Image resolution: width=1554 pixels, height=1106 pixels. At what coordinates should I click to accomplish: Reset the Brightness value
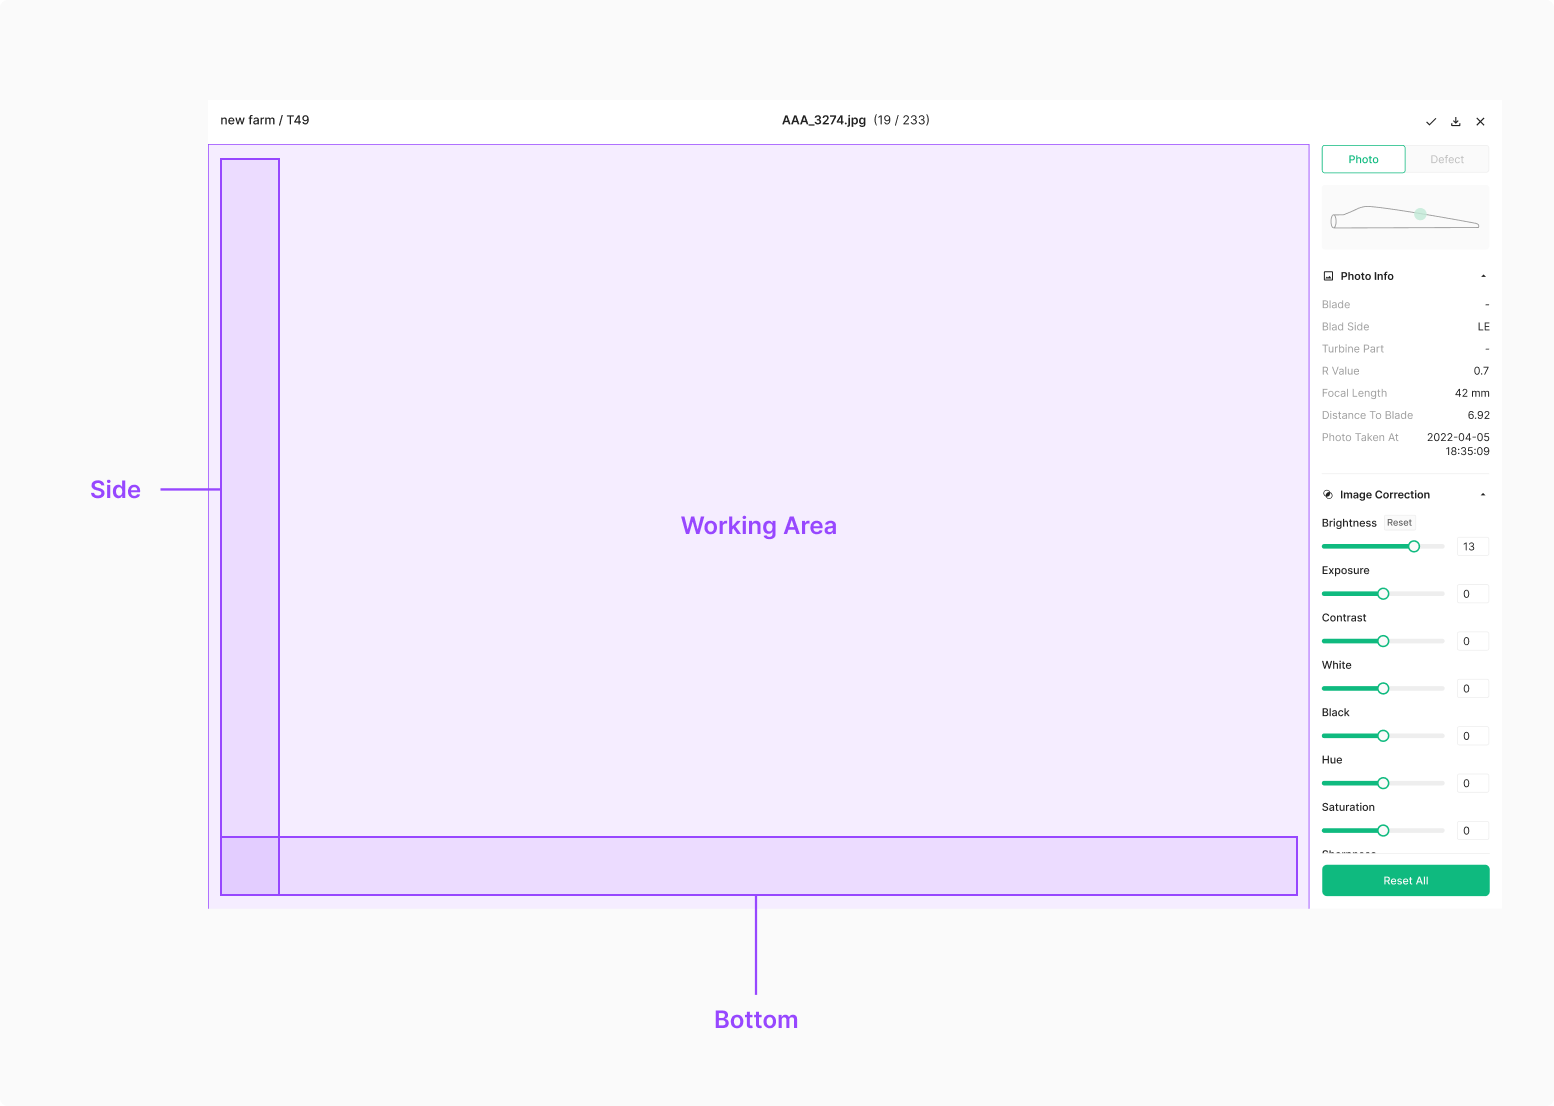click(x=1399, y=523)
